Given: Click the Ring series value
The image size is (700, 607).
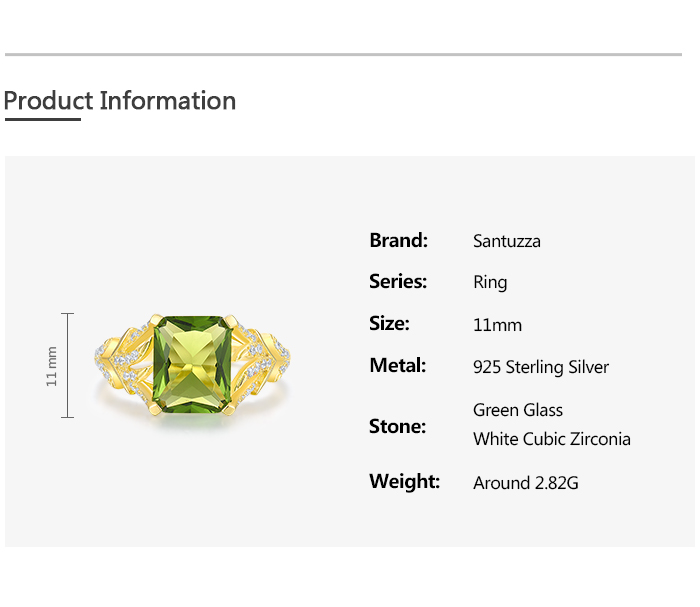Looking at the screenshot, I should (490, 283).
